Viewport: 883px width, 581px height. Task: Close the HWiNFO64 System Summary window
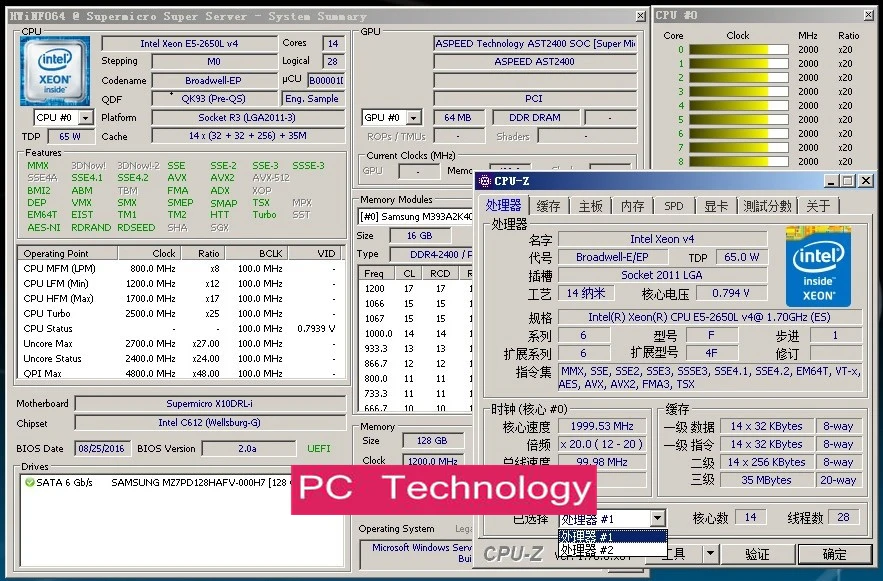[x=640, y=16]
